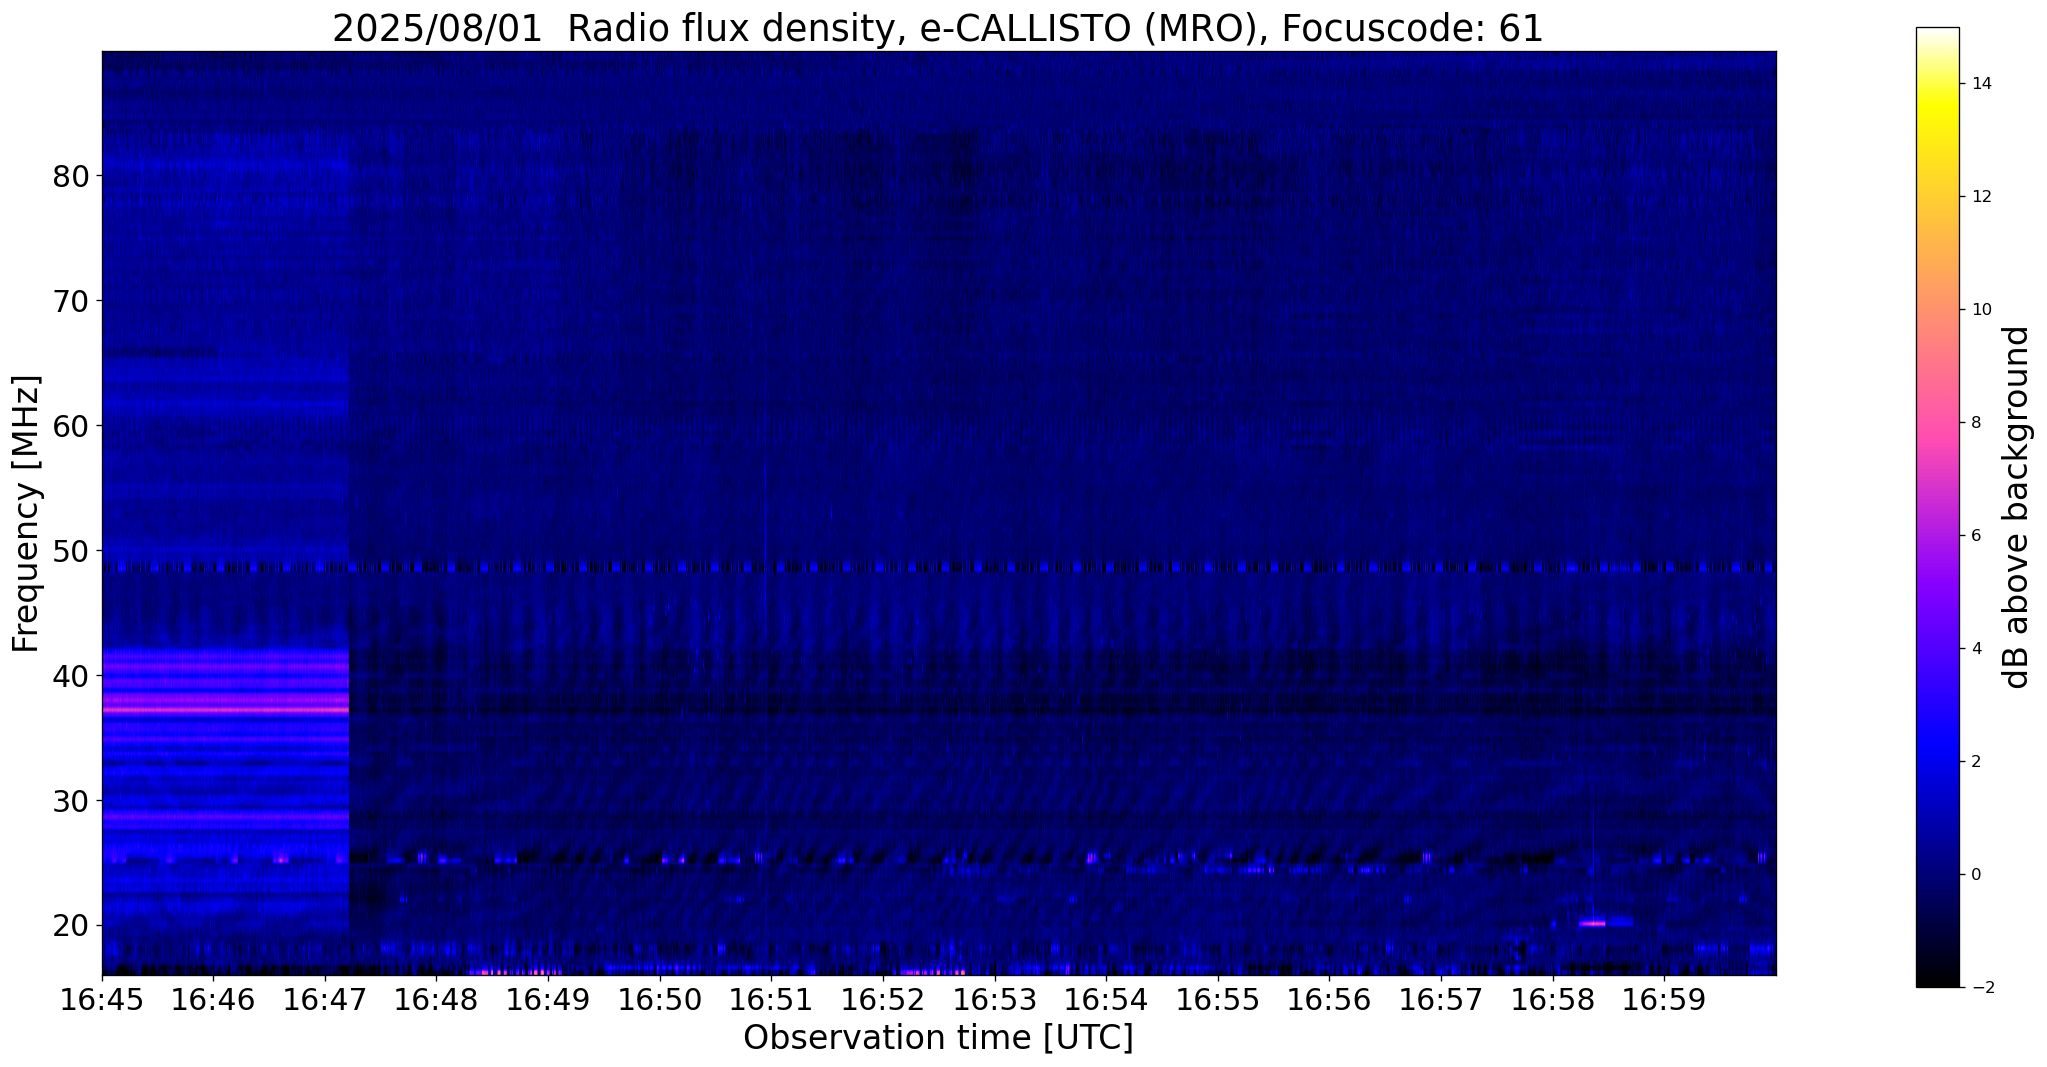Click the 16:55 time tick label
This screenshot has width=2047, height=1067.
pos(1219,1000)
